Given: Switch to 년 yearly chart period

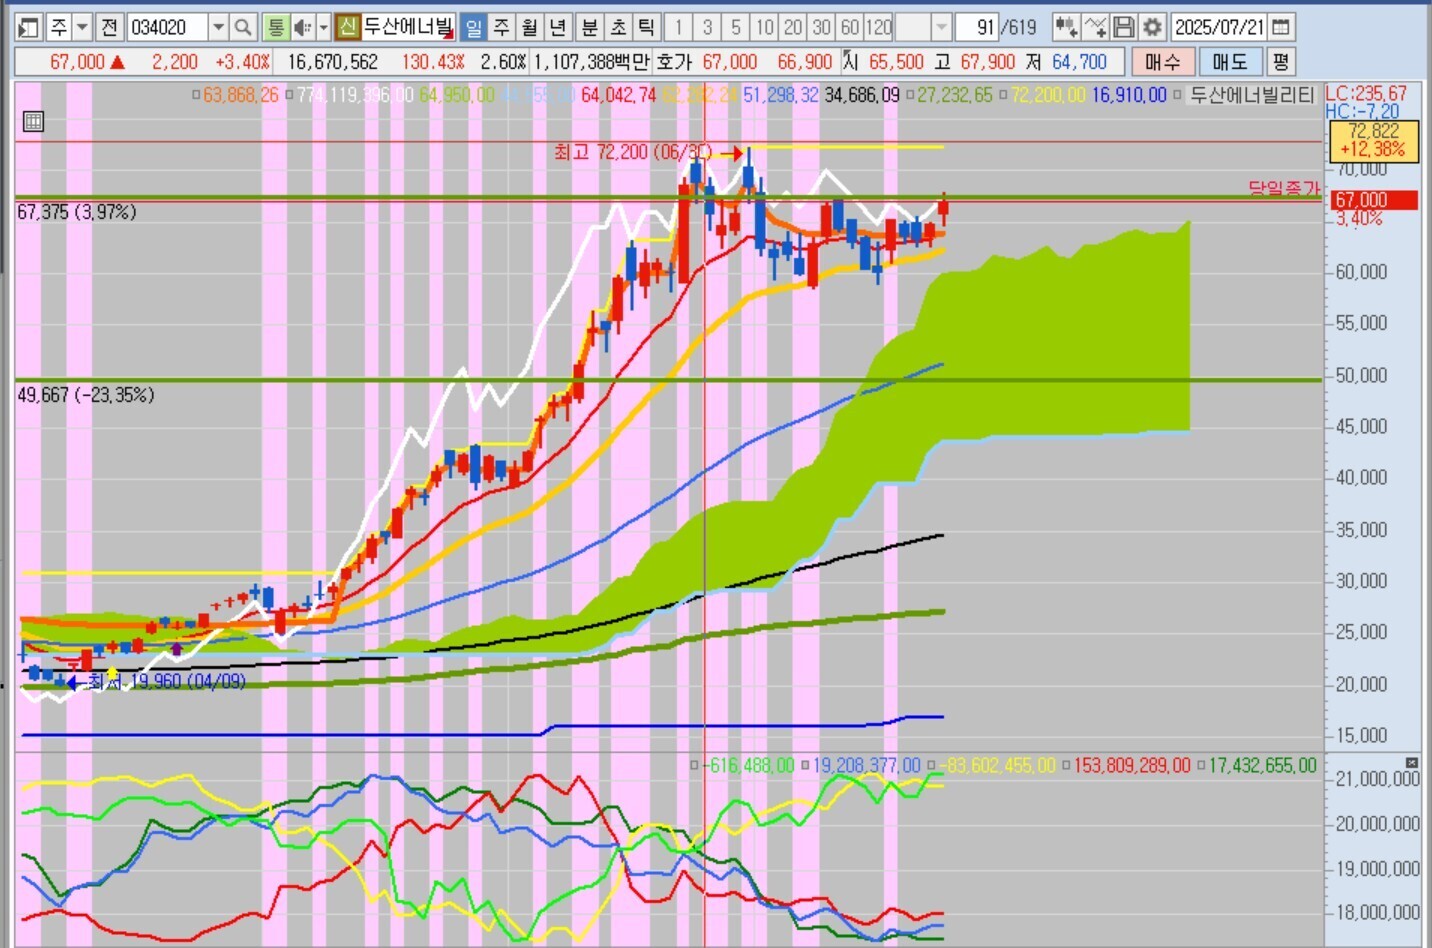Looking at the screenshot, I should 557,27.
